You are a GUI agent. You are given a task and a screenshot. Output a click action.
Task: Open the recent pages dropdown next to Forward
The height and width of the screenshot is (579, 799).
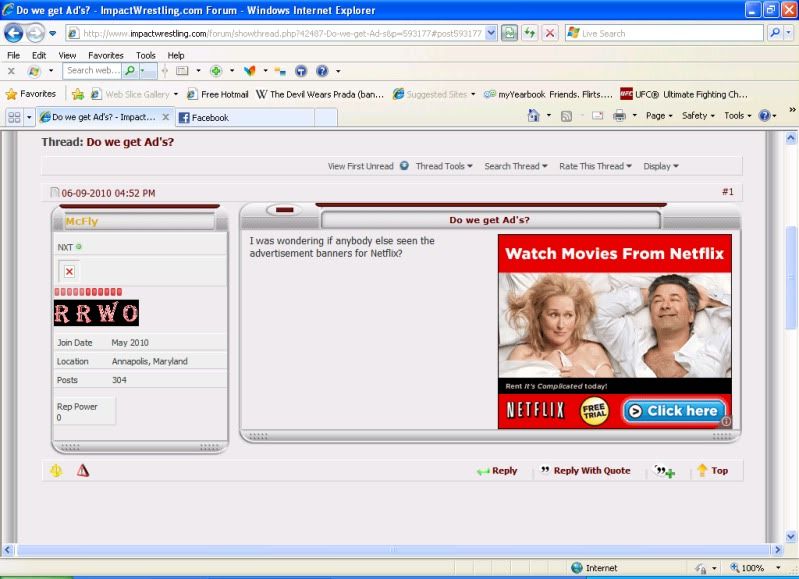52,34
